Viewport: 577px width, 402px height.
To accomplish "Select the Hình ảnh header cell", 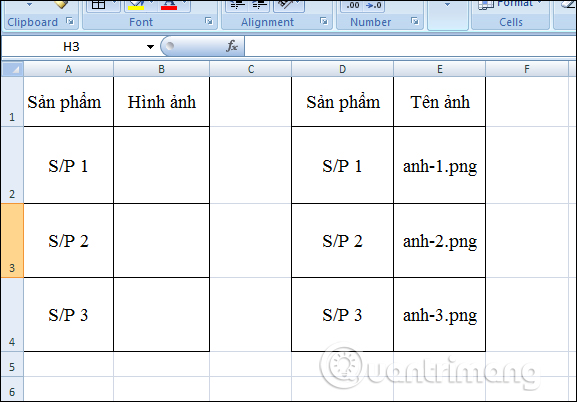I will (x=162, y=102).
